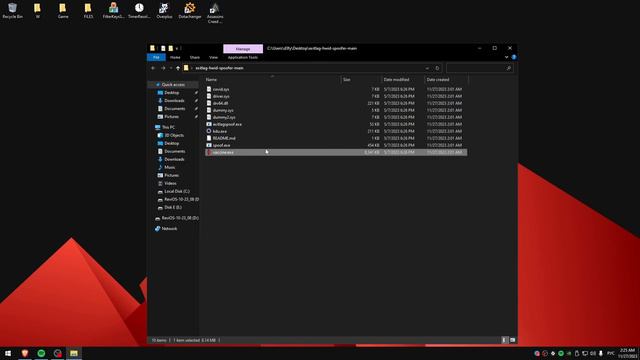The image size is (640, 360).
Task: Open quick access toolbar customize dropdown
Action: pyautogui.click(x=177, y=49)
